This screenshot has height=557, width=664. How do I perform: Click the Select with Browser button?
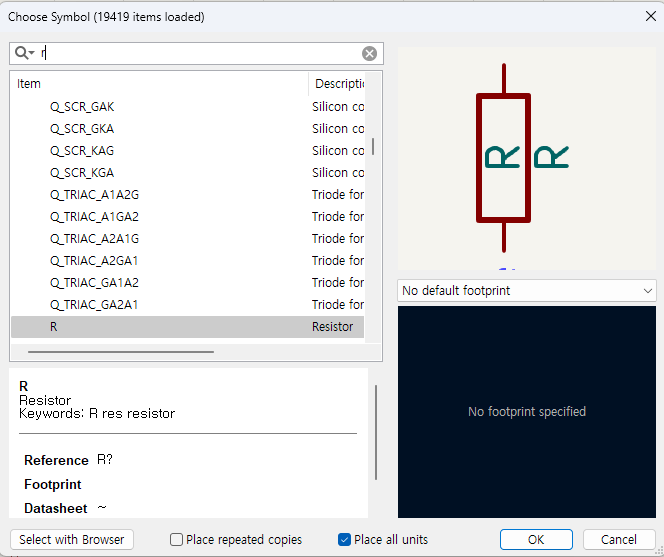(x=72, y=540)
